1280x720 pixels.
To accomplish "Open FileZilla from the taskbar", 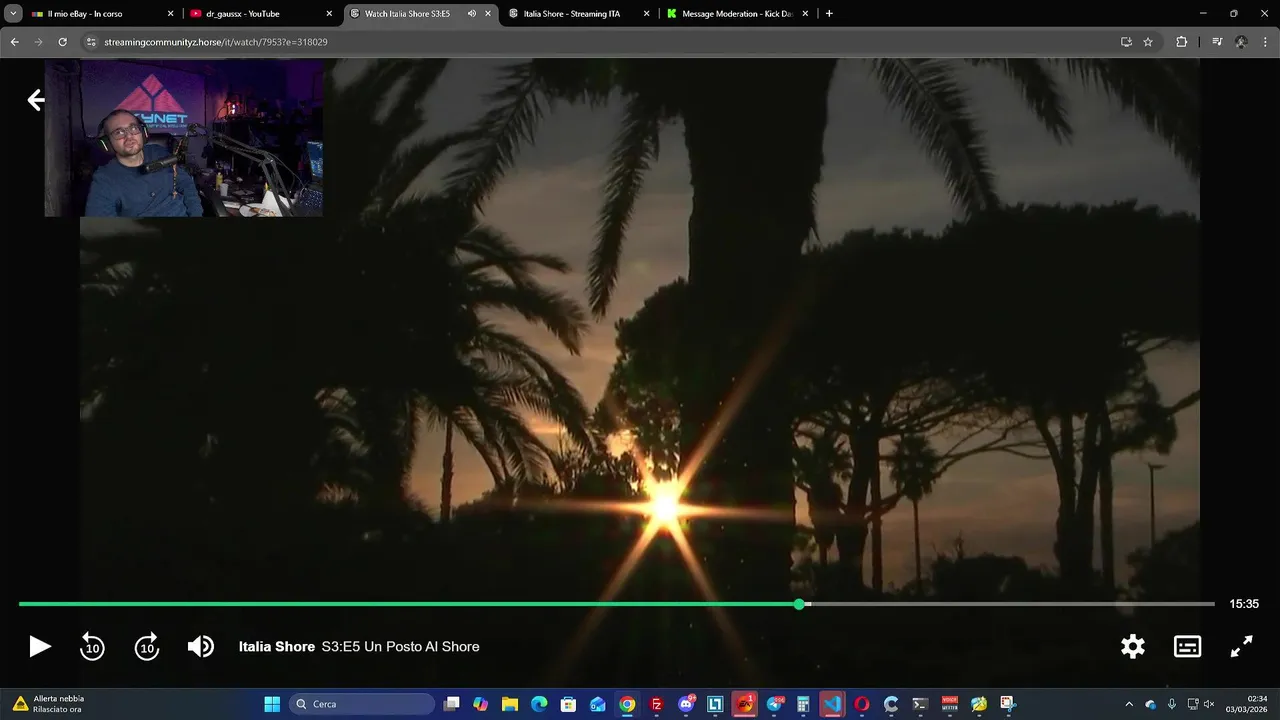I will pos(657,704).
